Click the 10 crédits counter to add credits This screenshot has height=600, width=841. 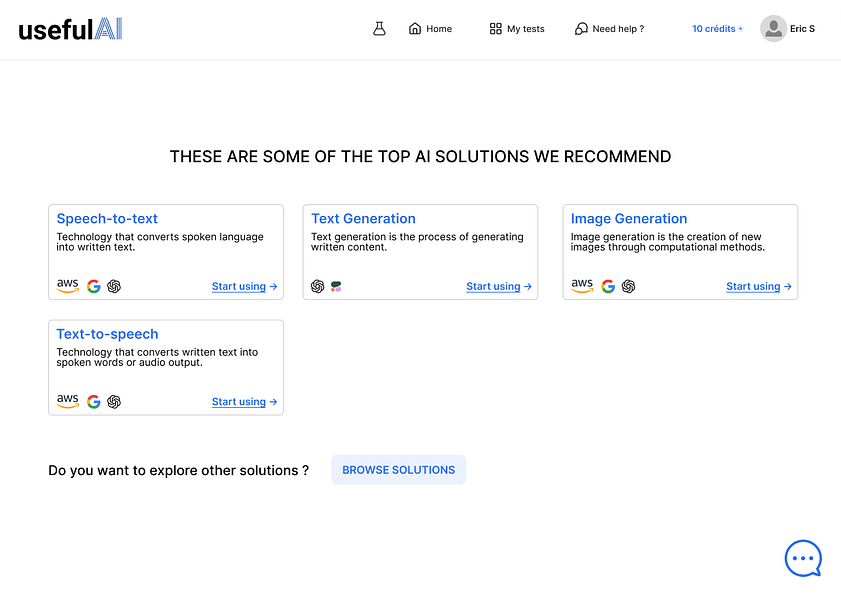pyautogui.click(x=716, y=29)
